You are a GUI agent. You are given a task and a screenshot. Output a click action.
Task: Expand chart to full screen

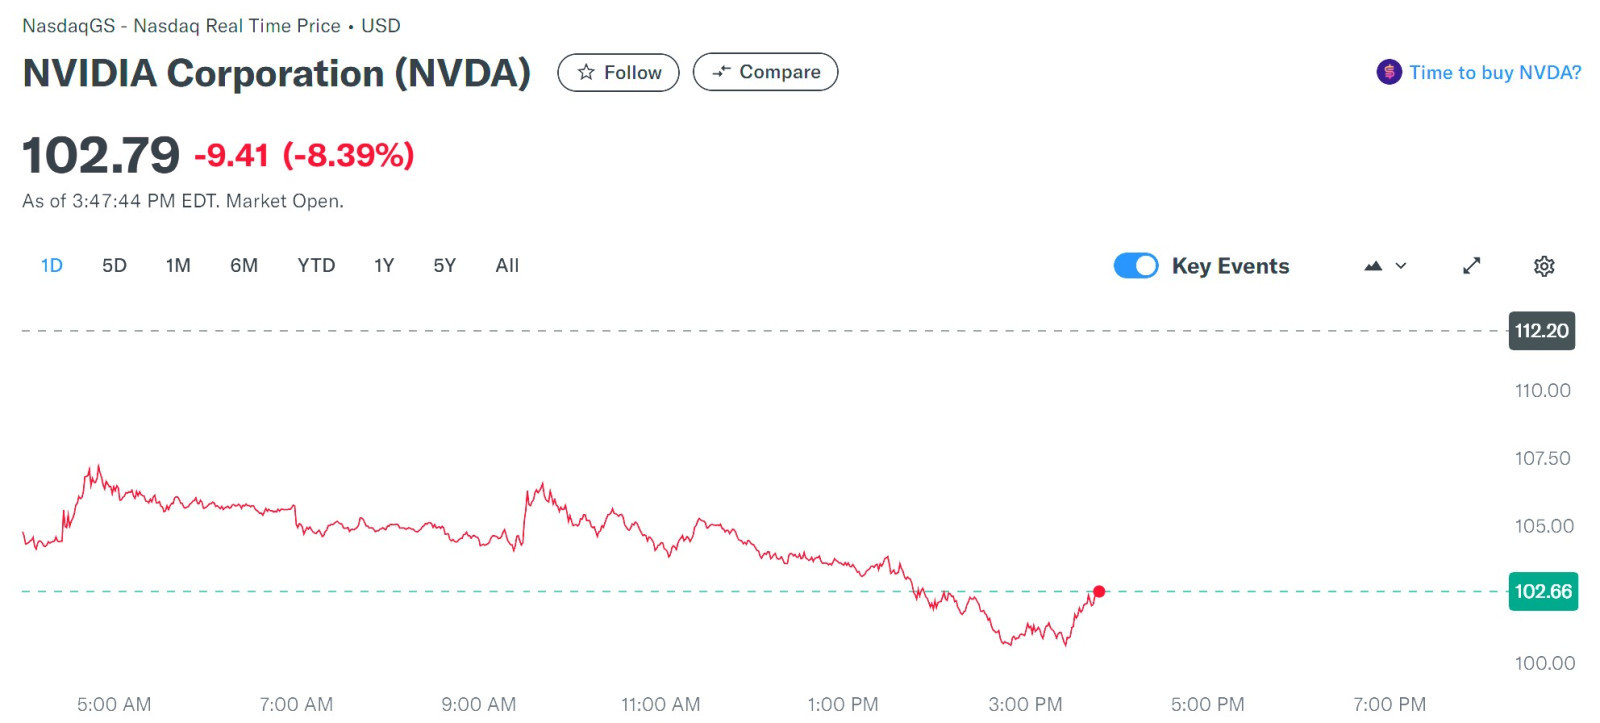1471,266
